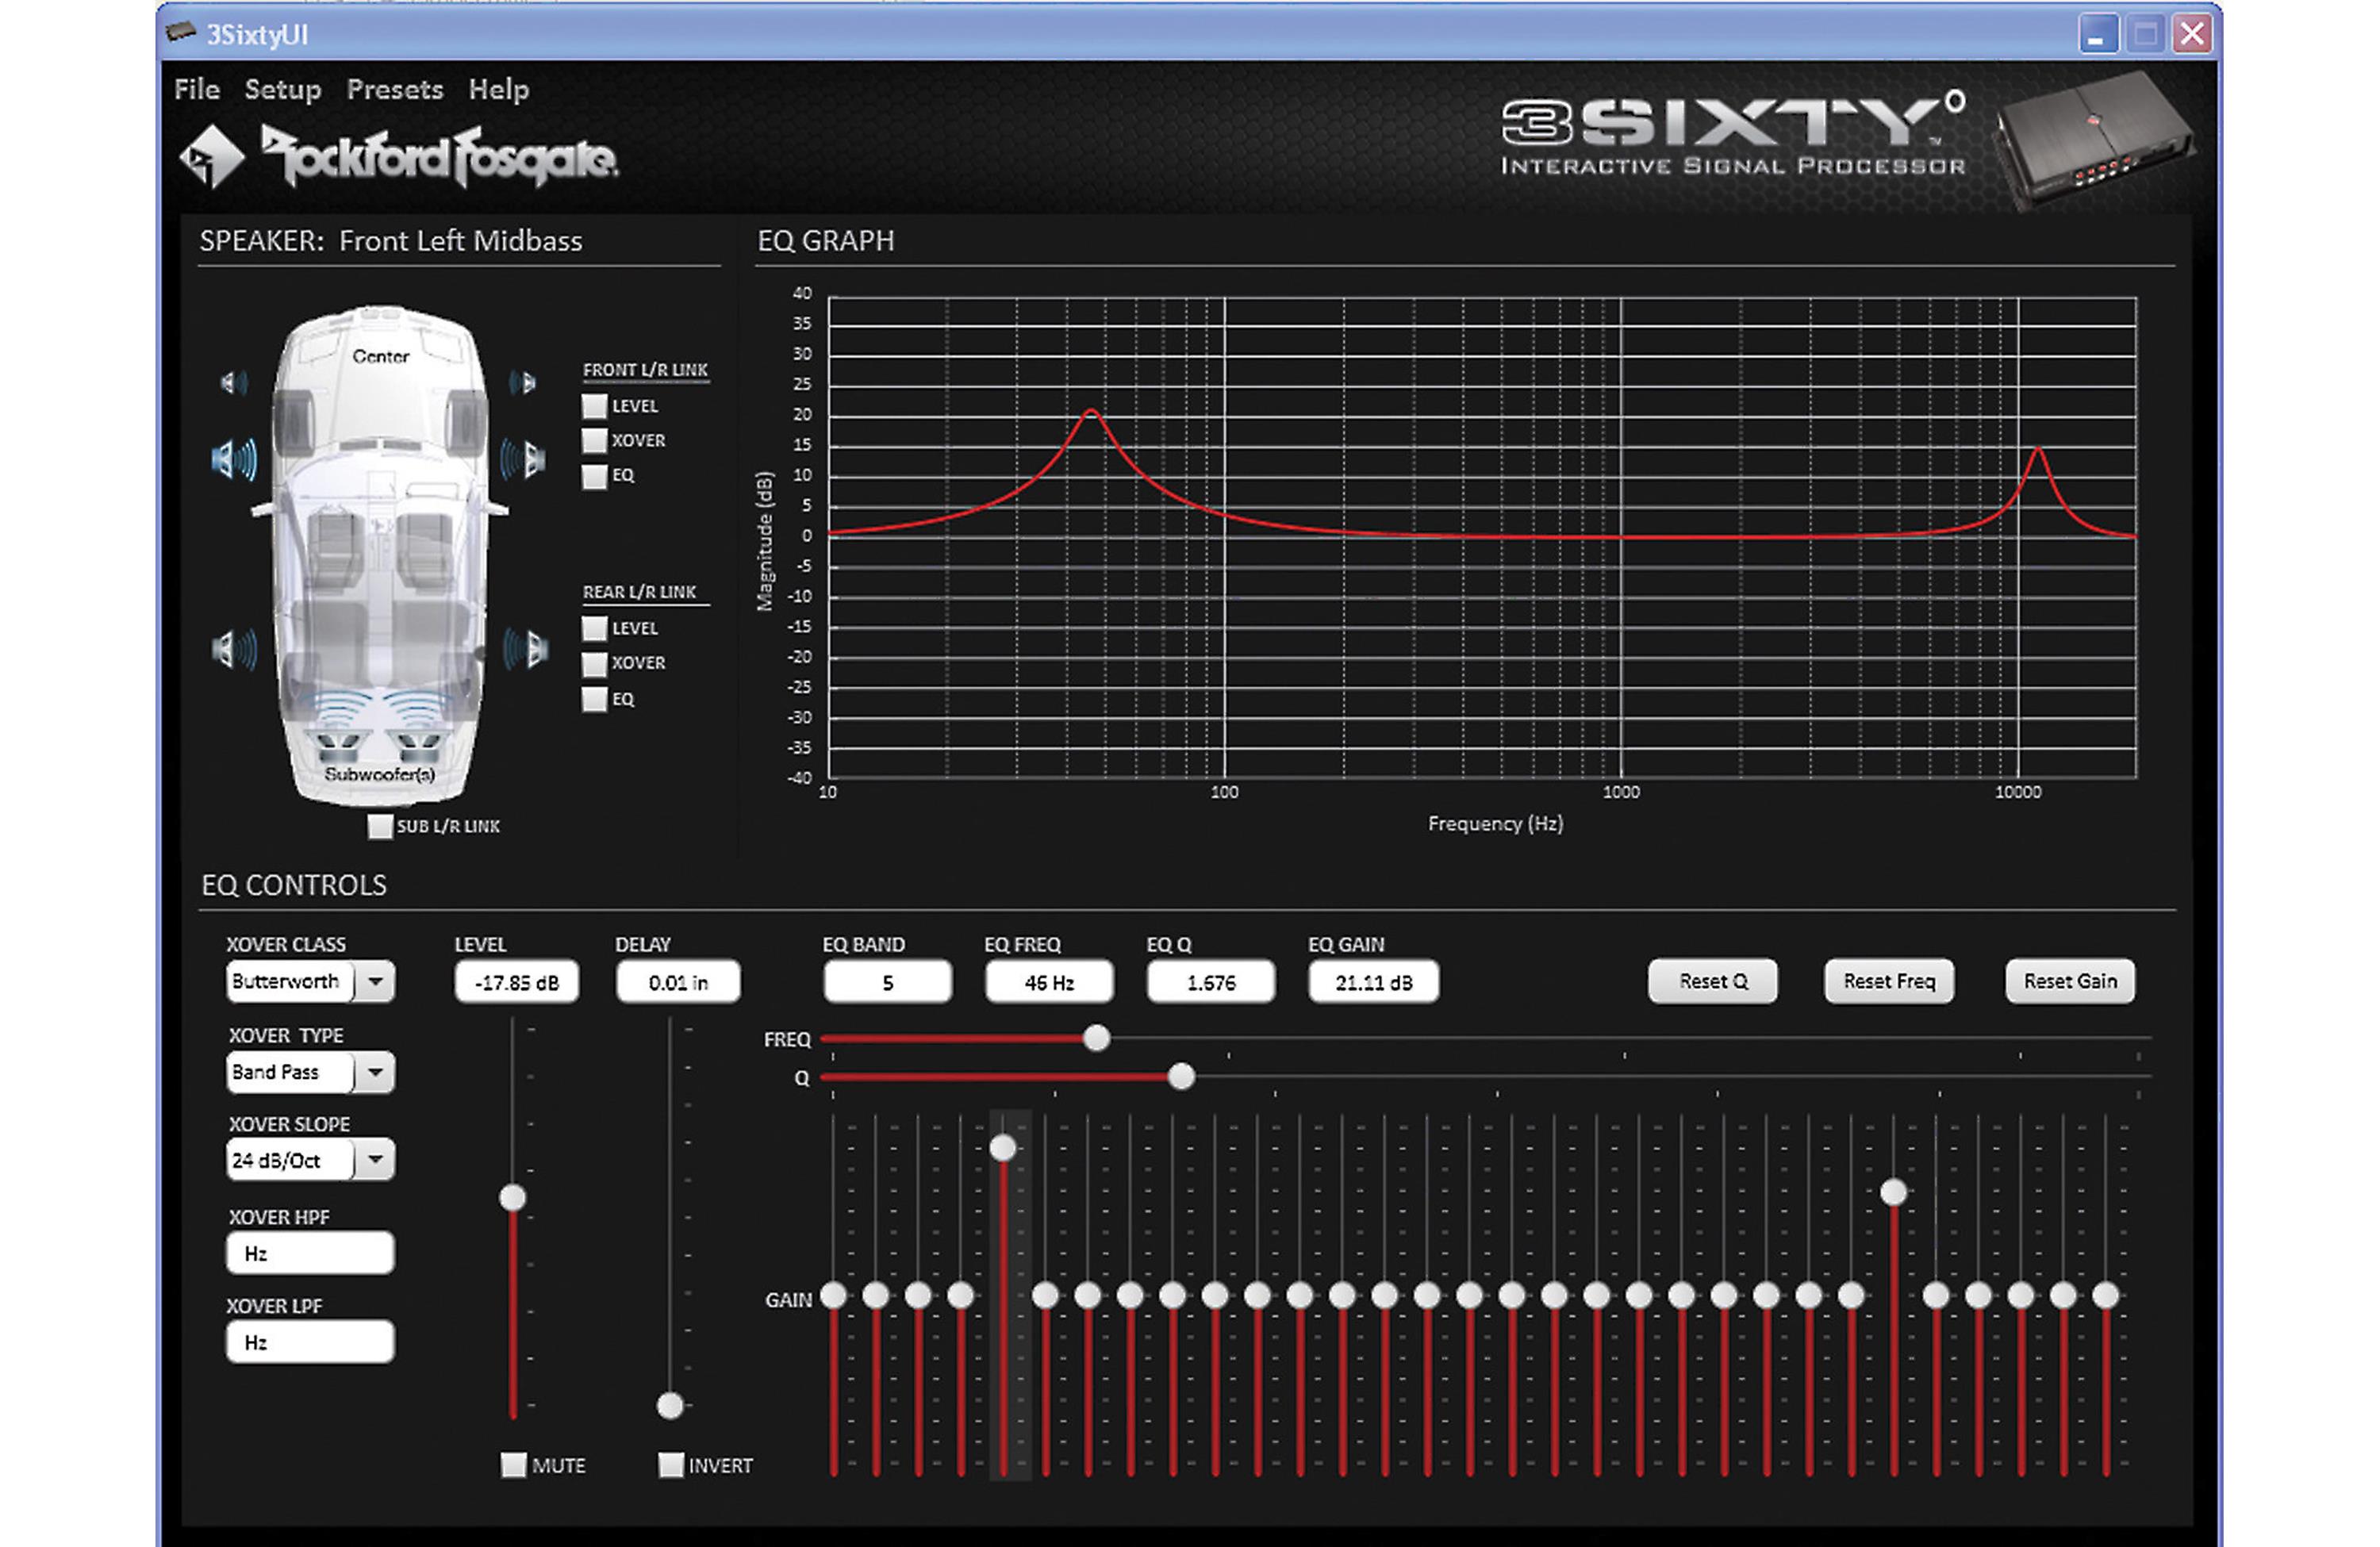Select the Center speaker on the car
The height and width of the screenshot is (1547, 2380).
click(x=380, y=356)
